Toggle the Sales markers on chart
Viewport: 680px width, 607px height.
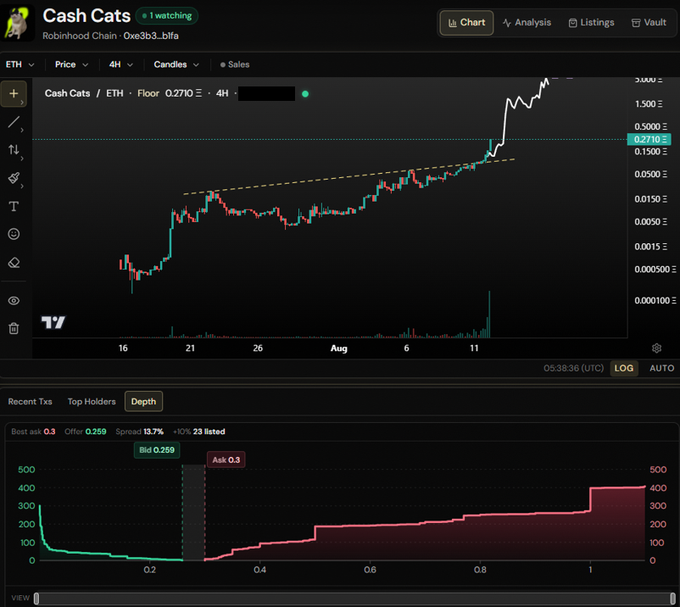tap(235, 65)
